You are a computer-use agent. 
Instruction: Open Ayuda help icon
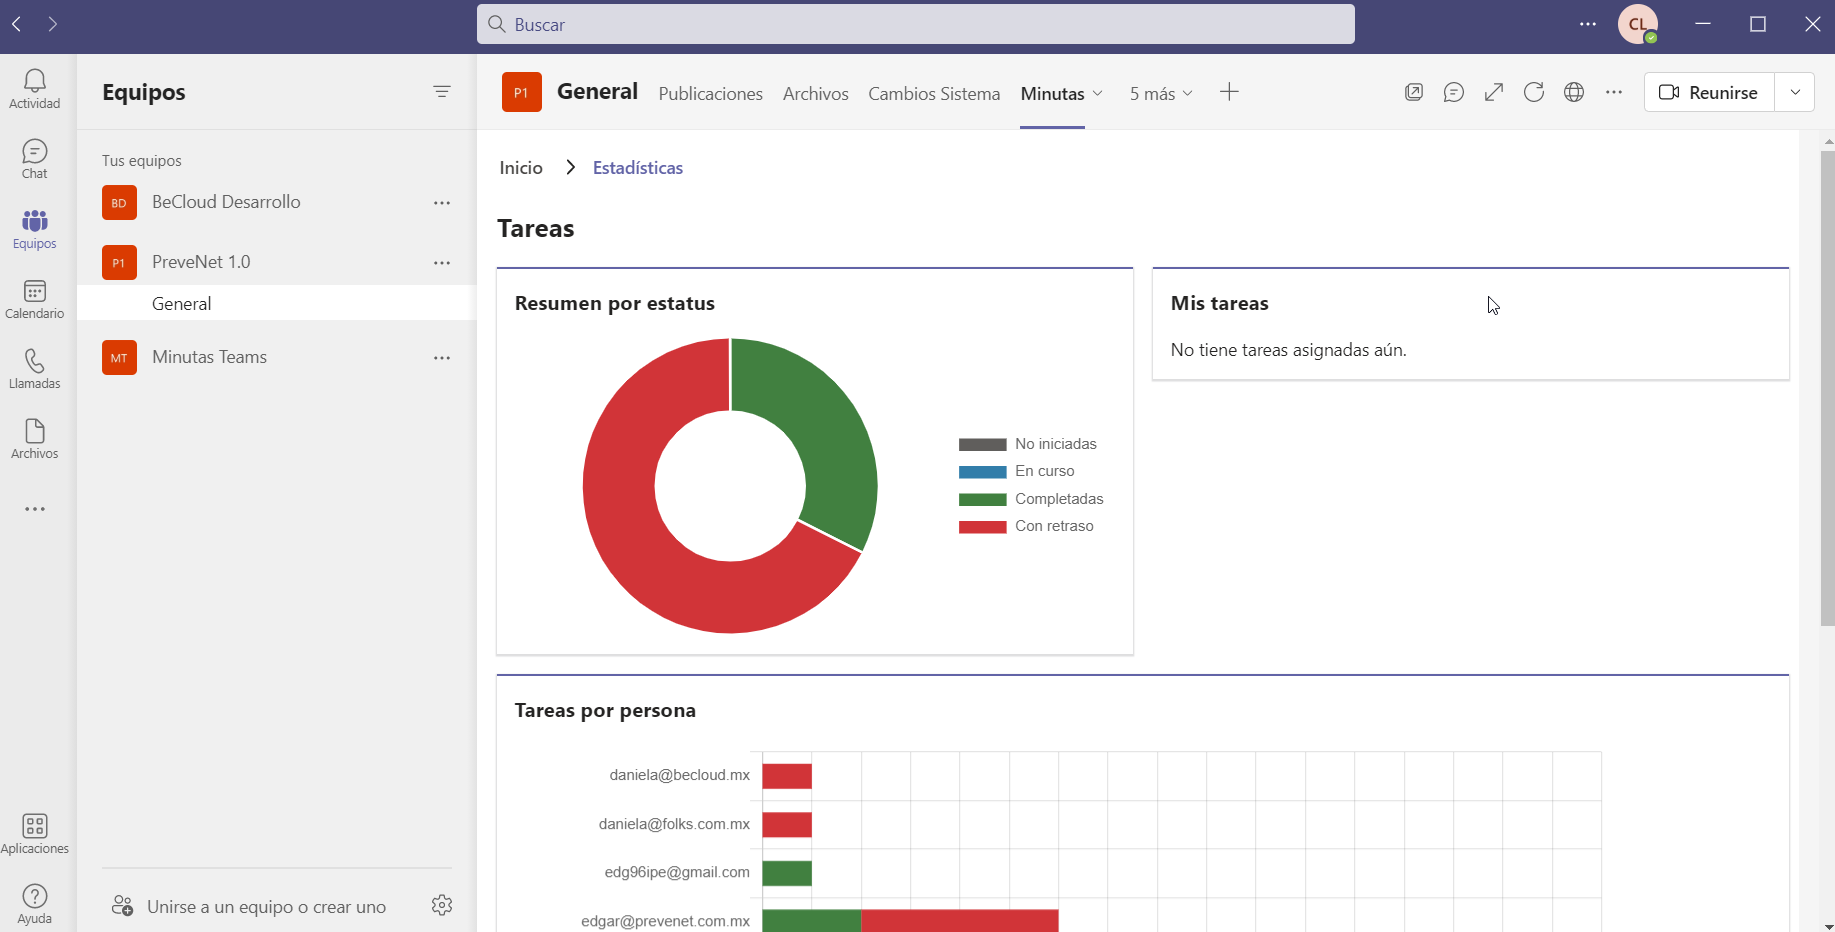click(34, 904)
